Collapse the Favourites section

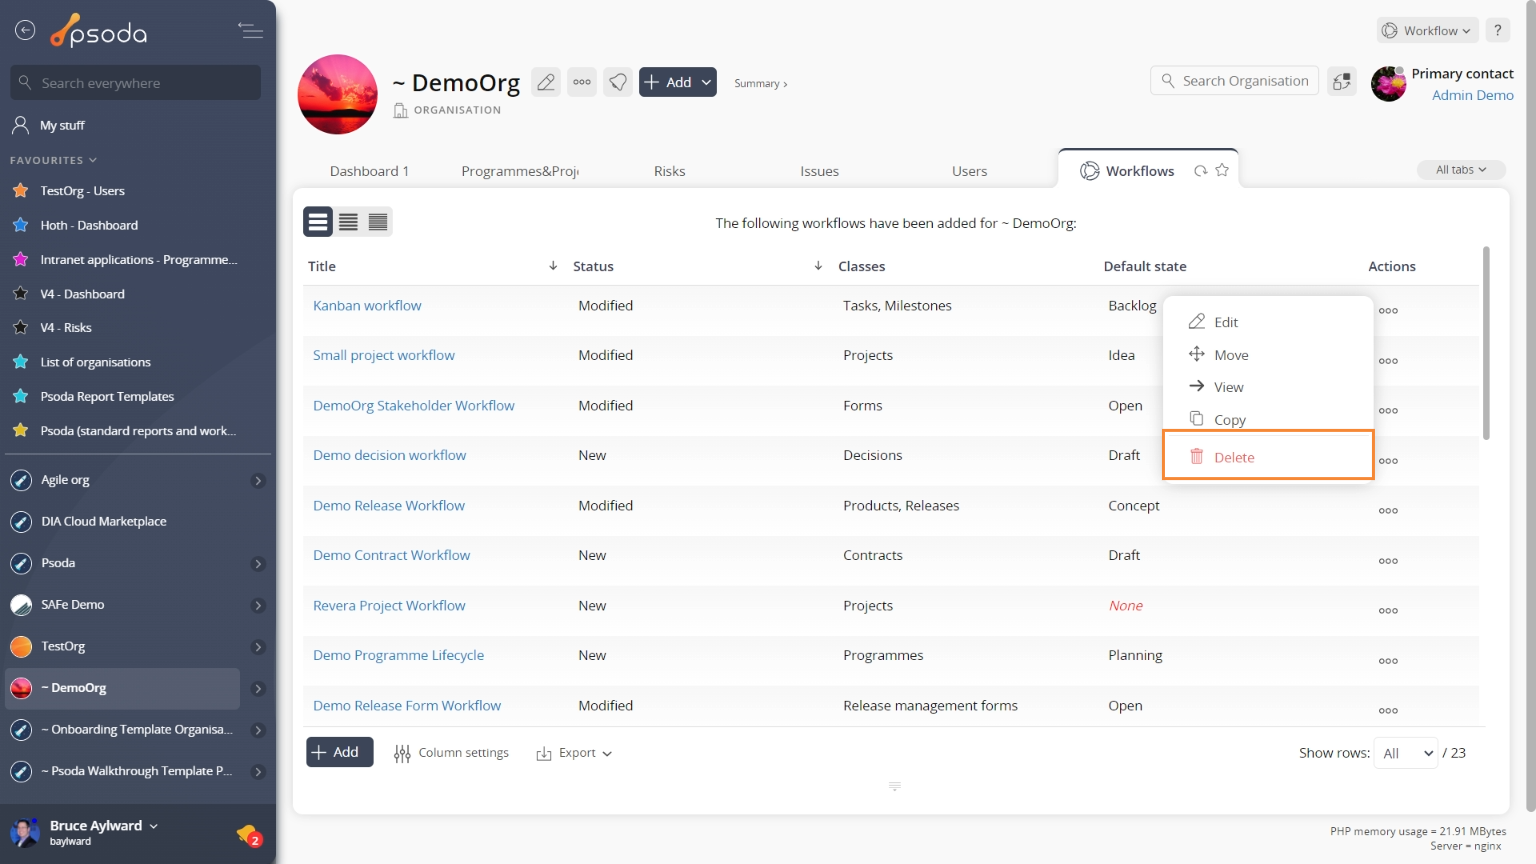[x=53, y=160]
